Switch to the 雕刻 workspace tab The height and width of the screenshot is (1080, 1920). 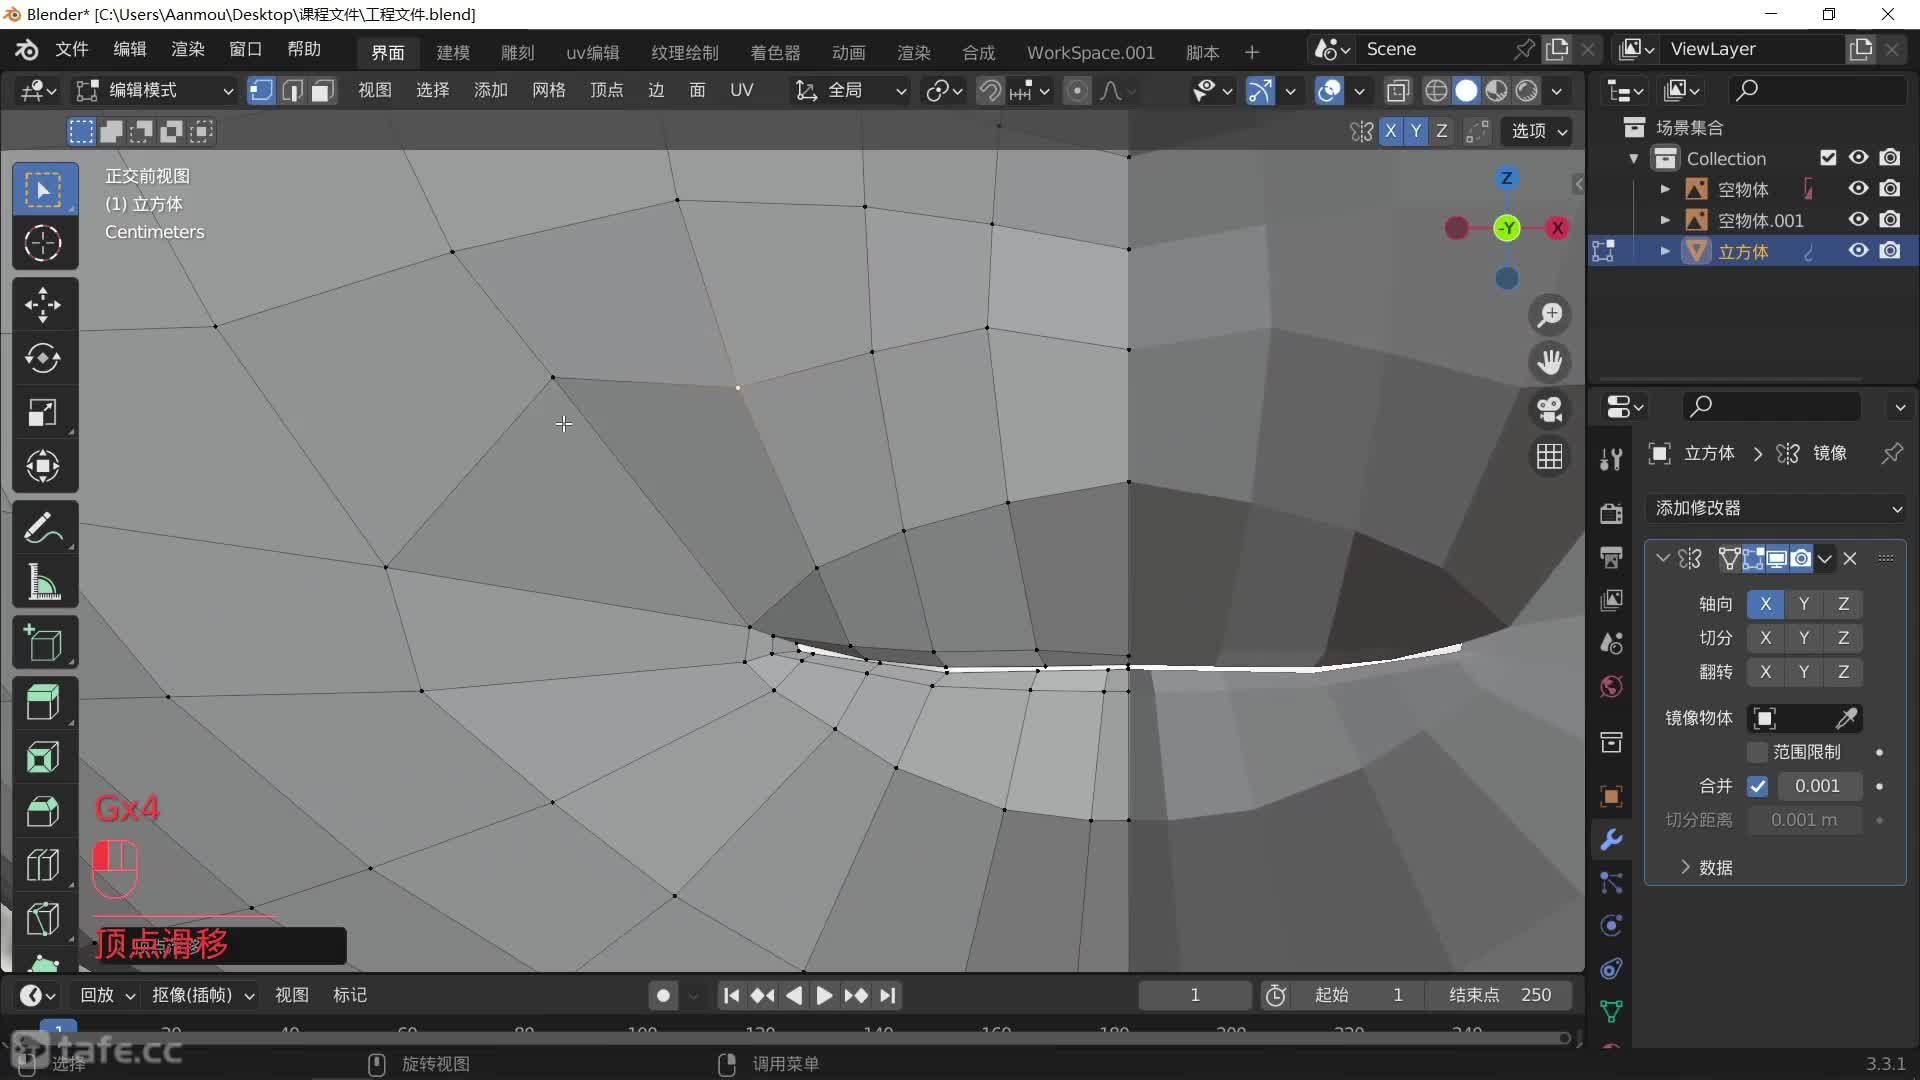coord(518,52)
